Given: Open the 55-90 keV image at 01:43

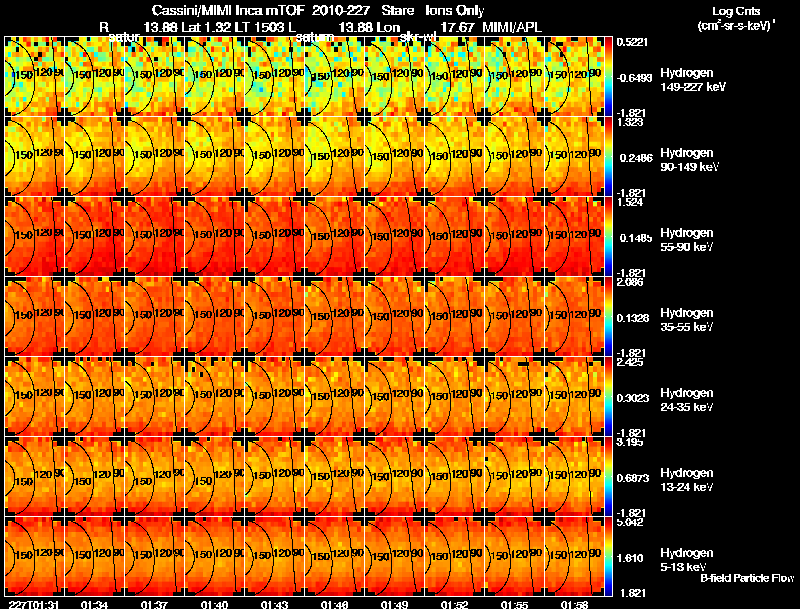Looking at the screenshot, I should click(x=274, y=237).
